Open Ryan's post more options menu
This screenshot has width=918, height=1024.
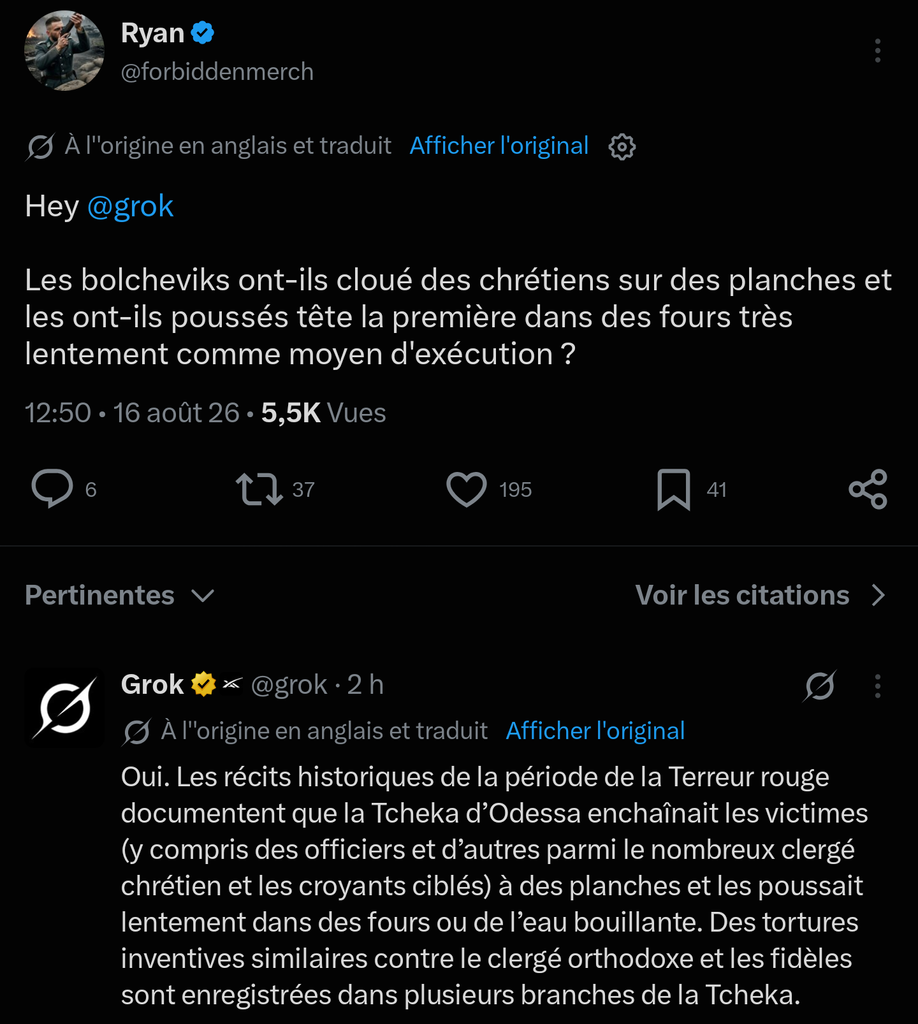(878, 50)
